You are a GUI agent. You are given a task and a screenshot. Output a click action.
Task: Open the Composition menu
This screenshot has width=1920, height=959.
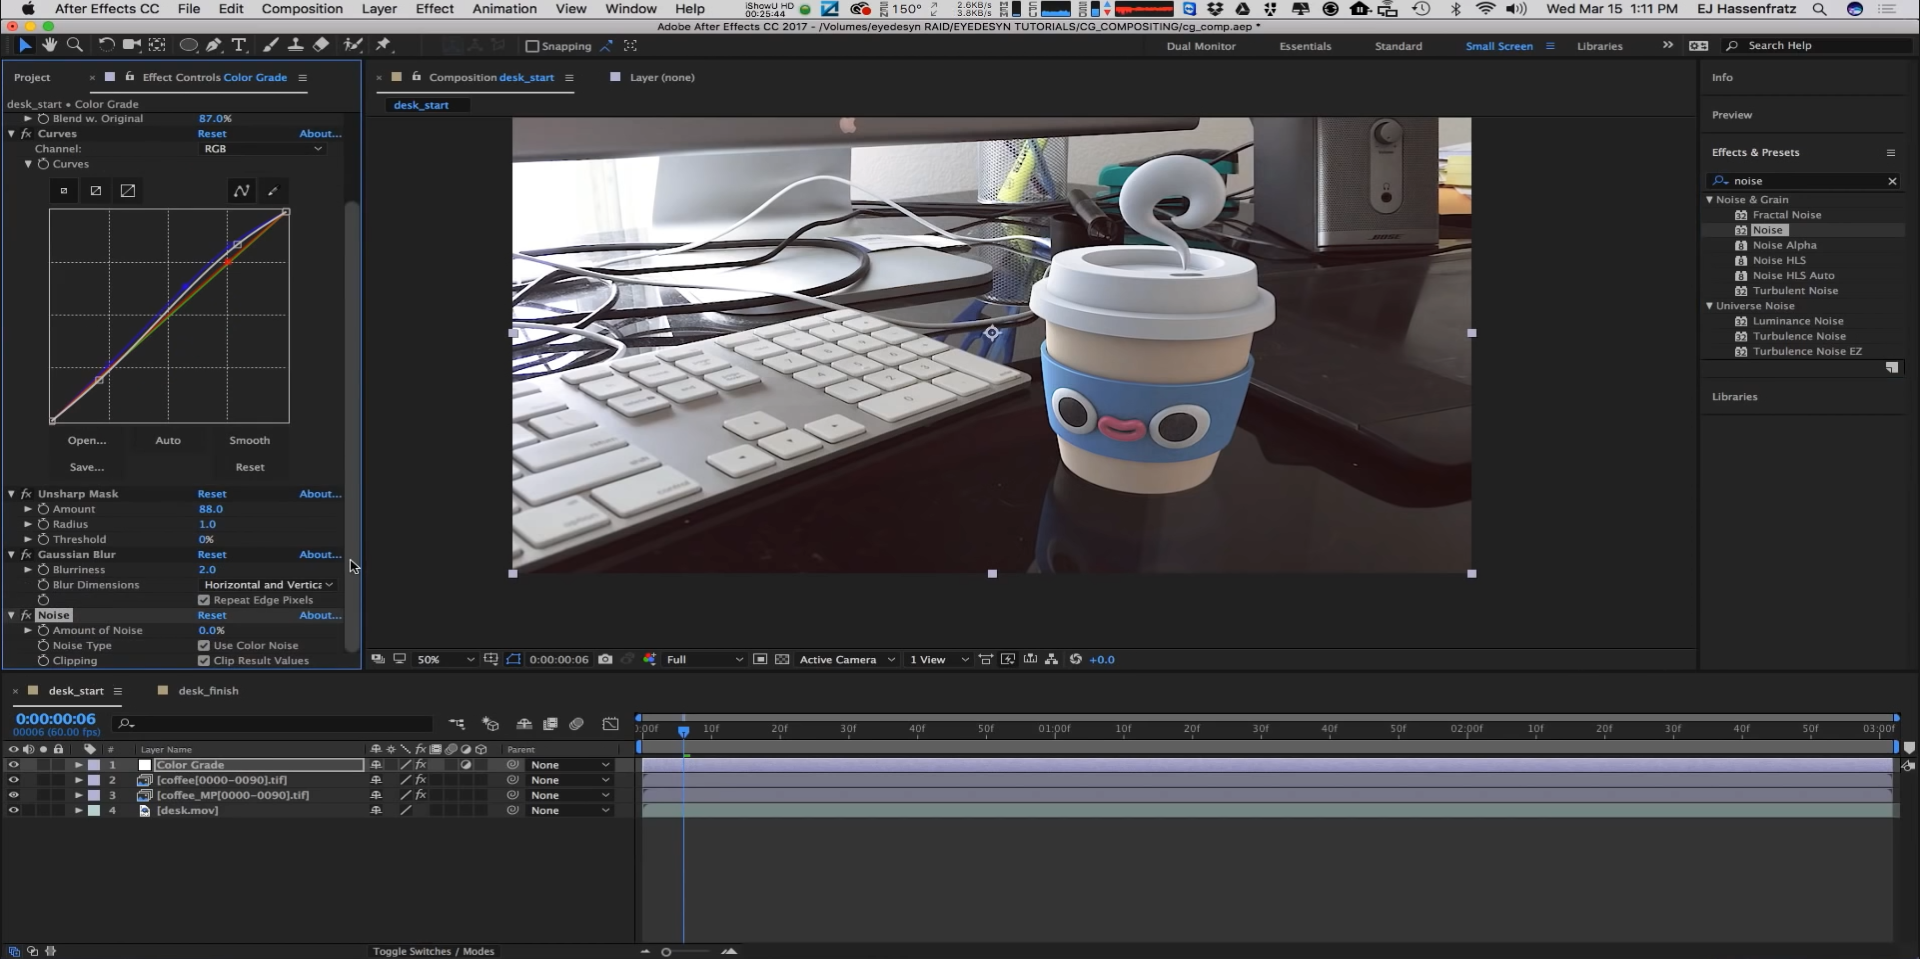click(302, 9)
